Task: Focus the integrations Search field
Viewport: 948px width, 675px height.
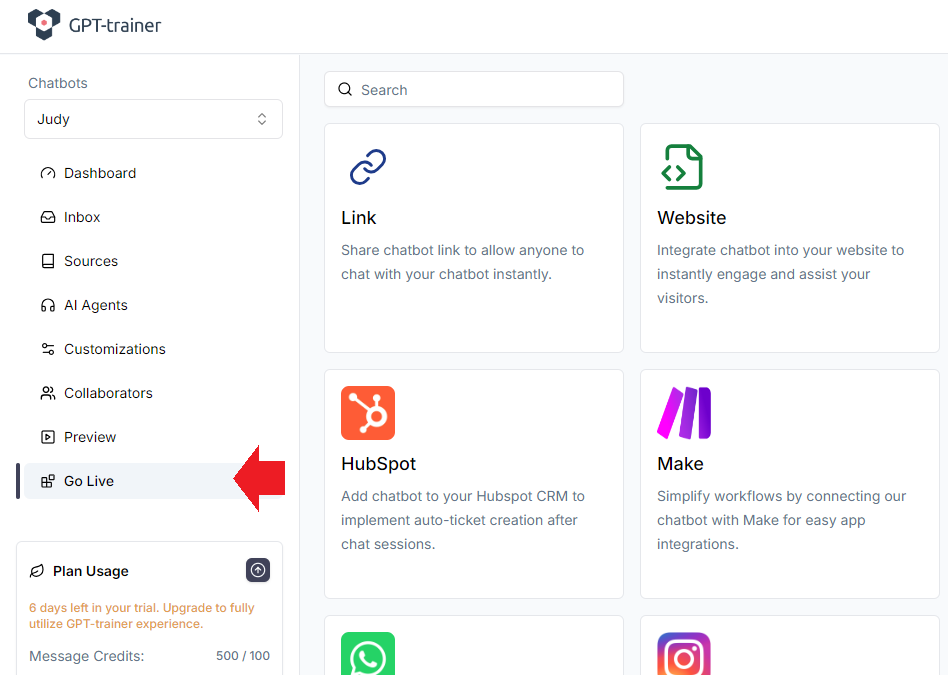Action: tap(474, 90)
